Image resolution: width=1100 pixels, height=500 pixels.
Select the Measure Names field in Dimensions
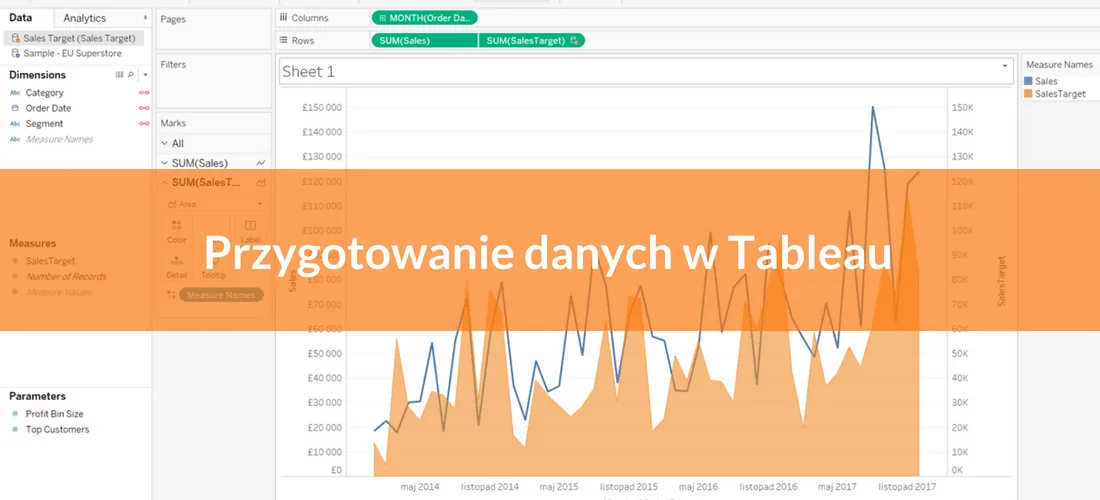coord(60,139)
